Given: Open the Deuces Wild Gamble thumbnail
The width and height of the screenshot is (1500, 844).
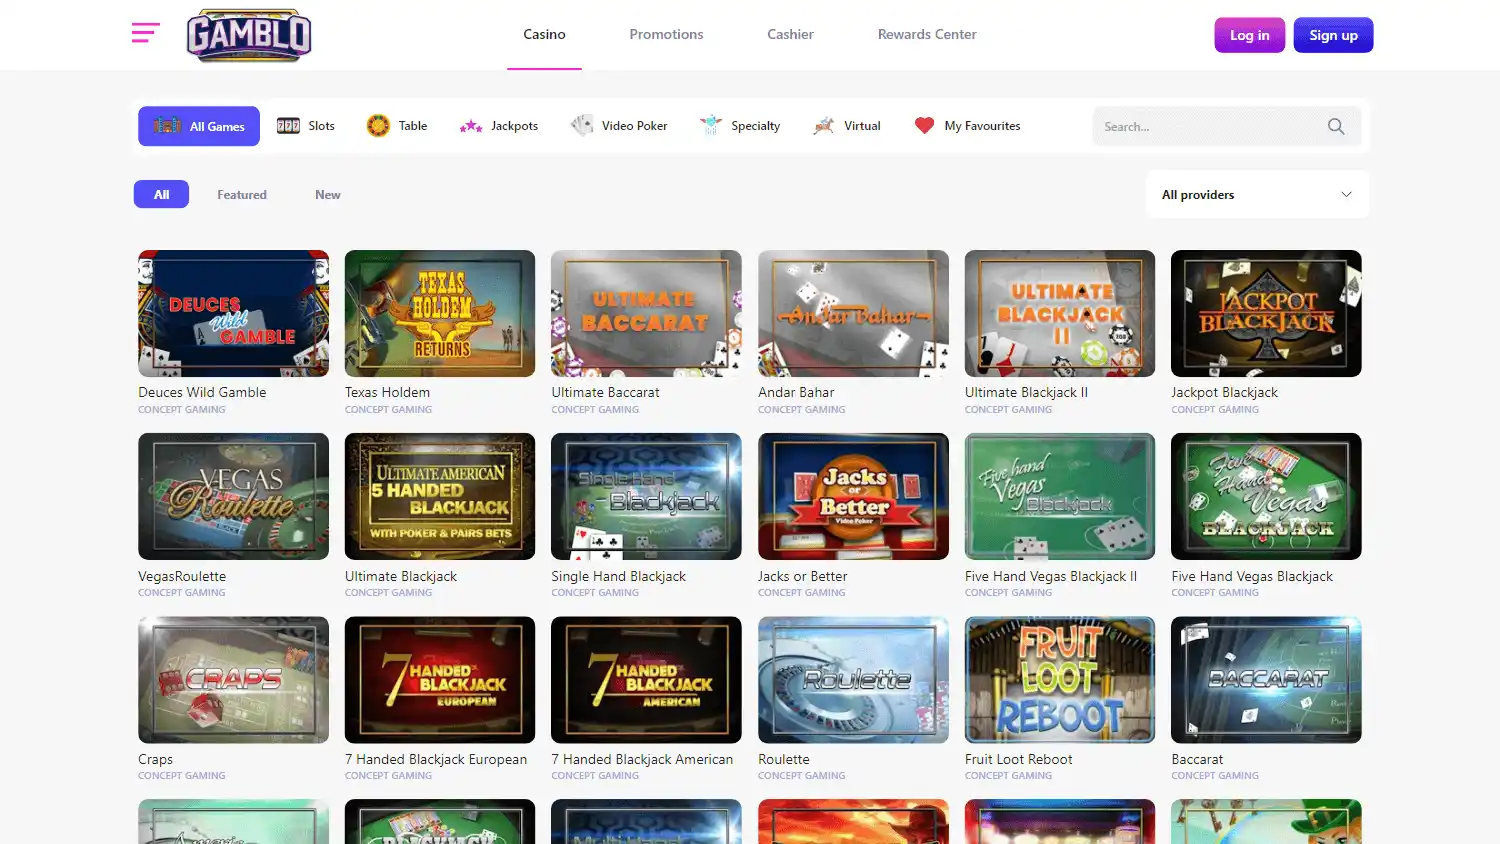Looking at the screenshot, I should point(233,313).
